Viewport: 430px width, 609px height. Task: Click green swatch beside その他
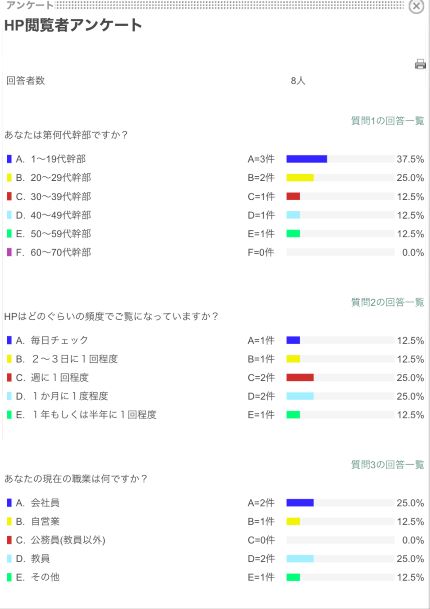pos(9,577)
